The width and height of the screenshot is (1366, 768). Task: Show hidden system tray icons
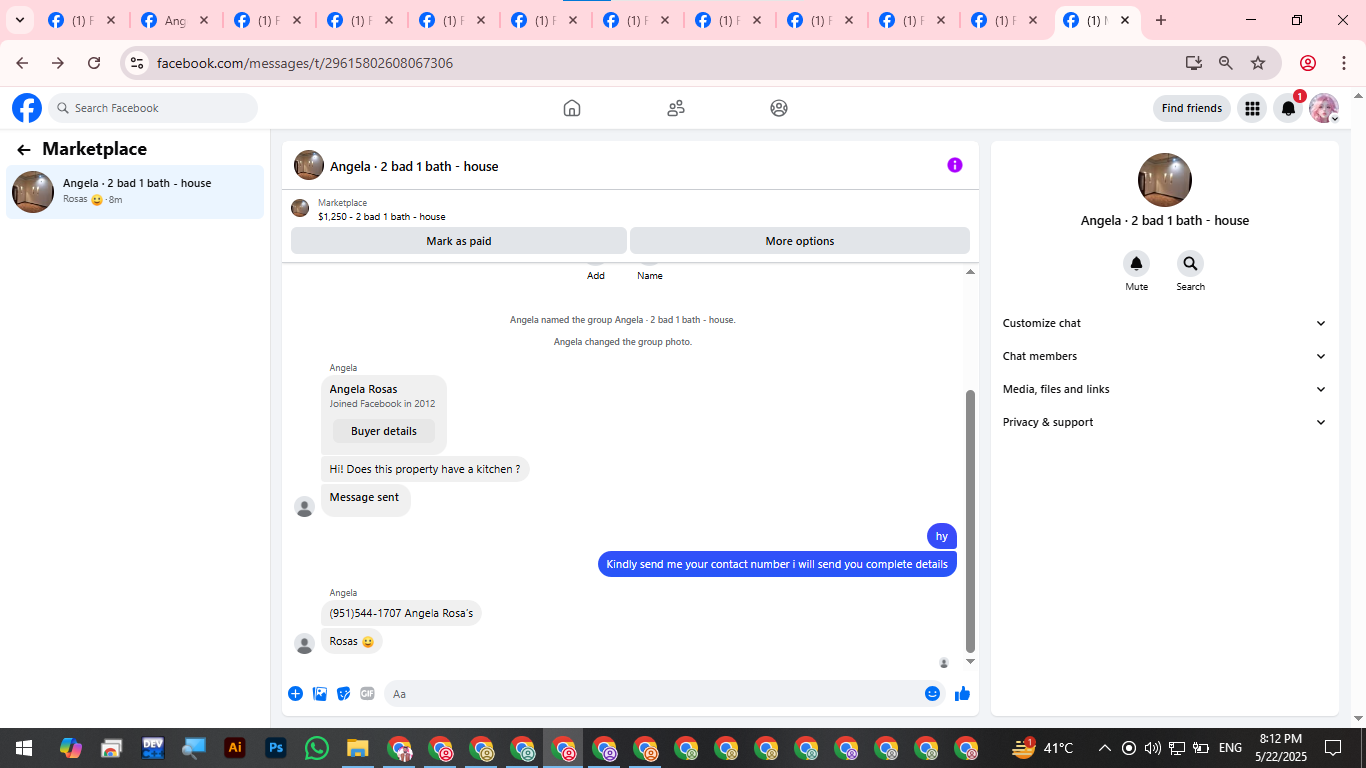(x=1105, y=747)
